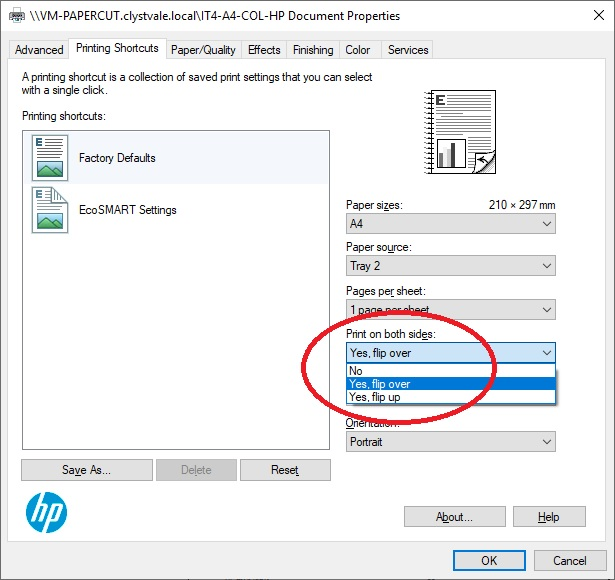Click the EcoSMART Settings shortcut icon
This screenshot has width=615, height=580.
(x=50, y=210)
